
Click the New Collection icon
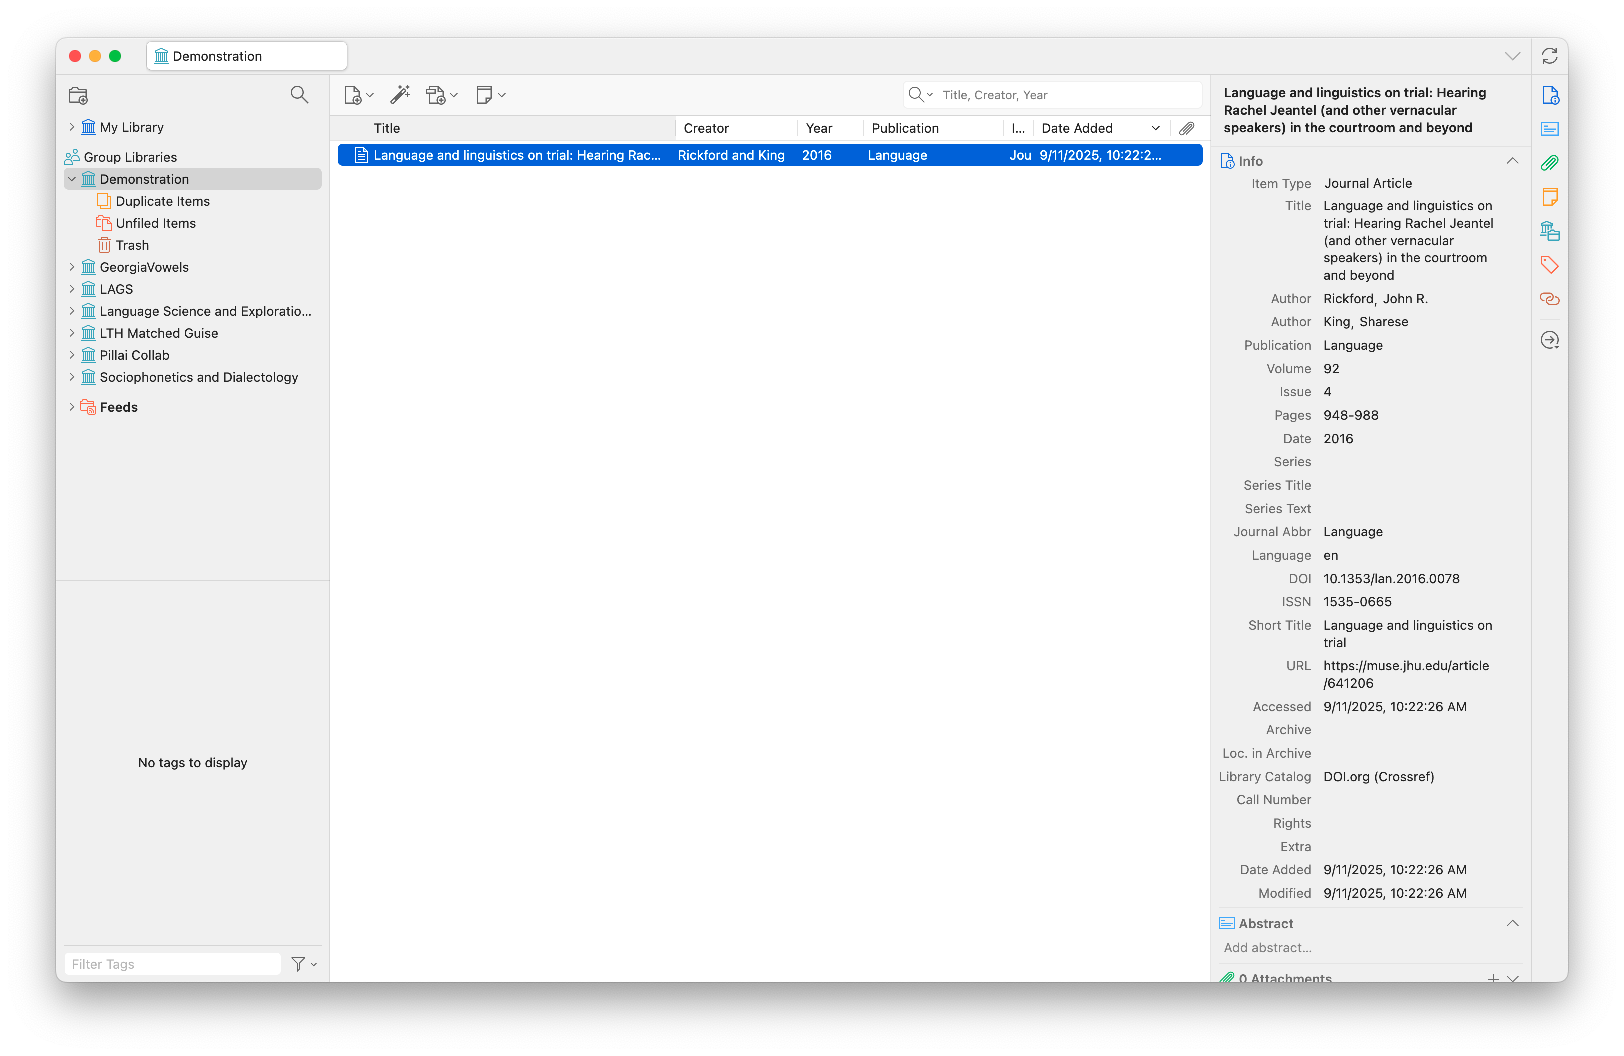pos(78,96)
